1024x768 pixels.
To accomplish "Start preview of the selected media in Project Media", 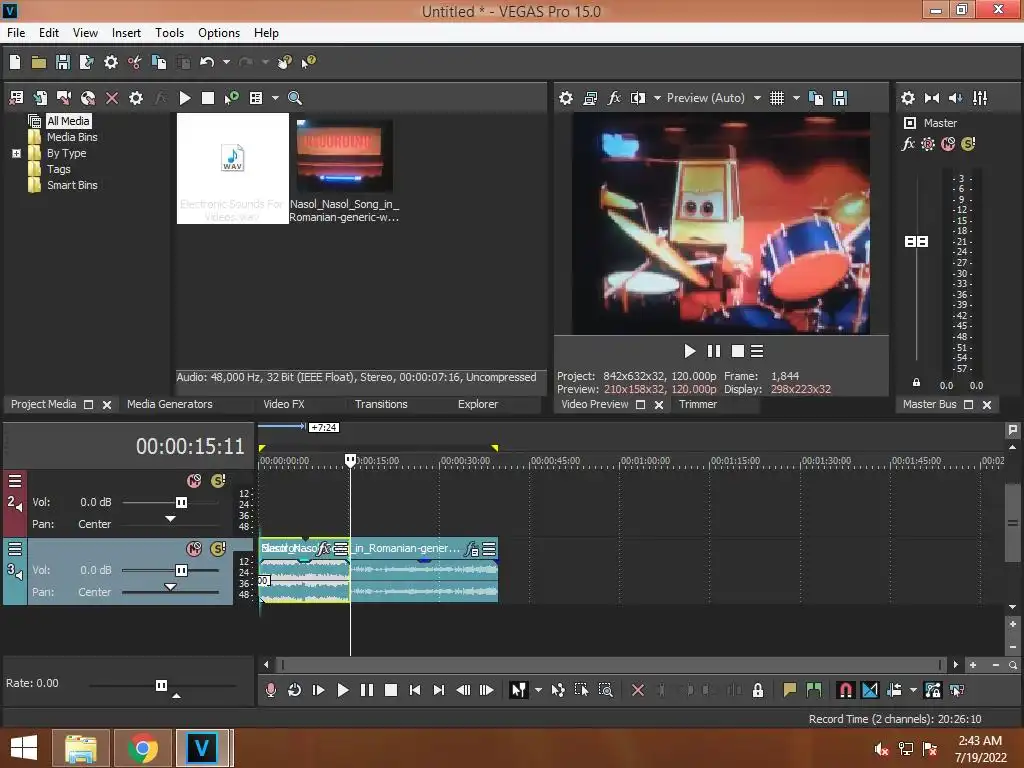I will click(x=185, y=98).
